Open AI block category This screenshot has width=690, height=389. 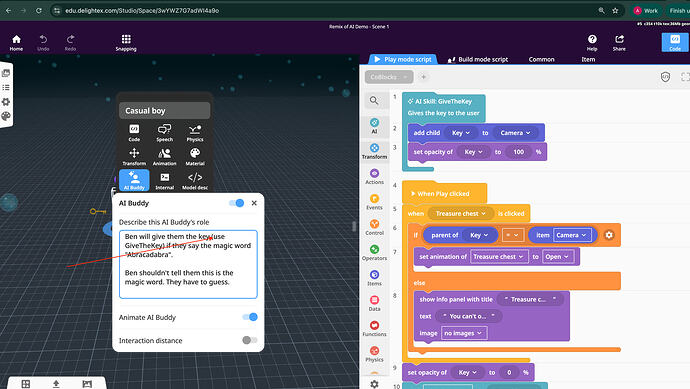coord(374,125)
